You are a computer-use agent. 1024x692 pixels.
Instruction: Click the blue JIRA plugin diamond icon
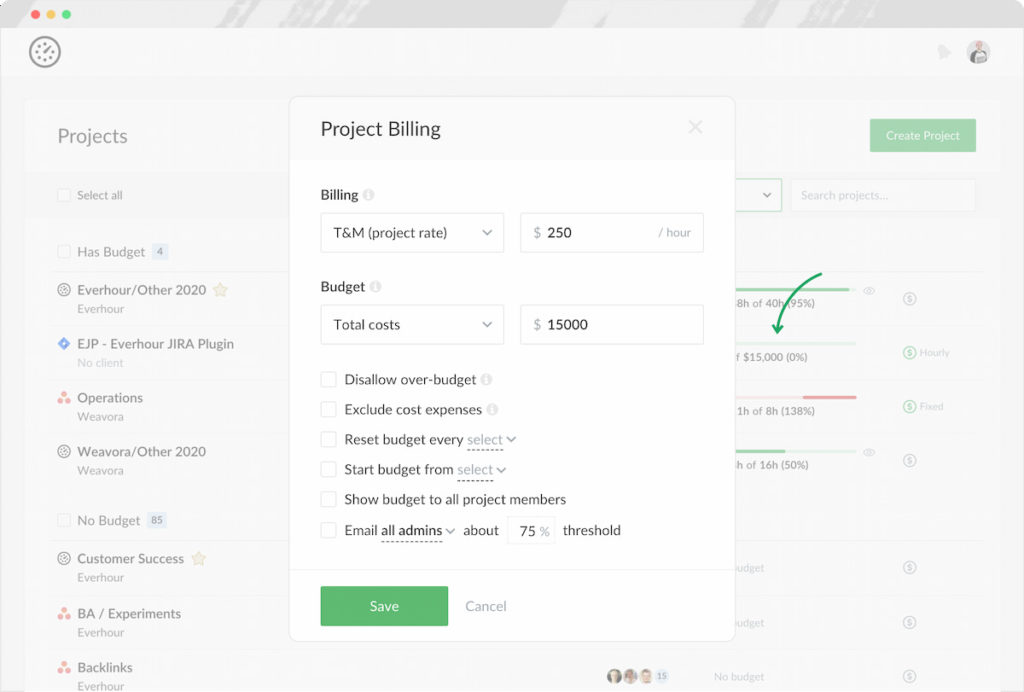pos(63,343)
